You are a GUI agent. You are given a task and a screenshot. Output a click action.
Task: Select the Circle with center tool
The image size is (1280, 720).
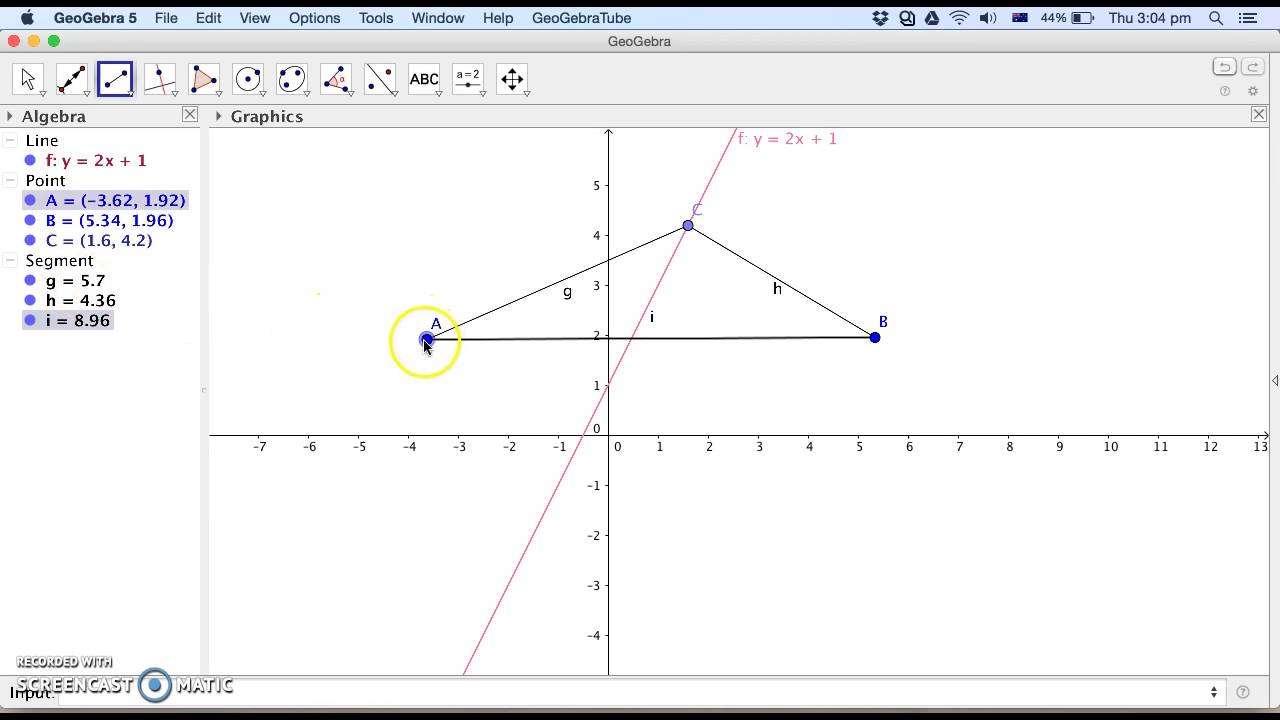tap(248, 79)
